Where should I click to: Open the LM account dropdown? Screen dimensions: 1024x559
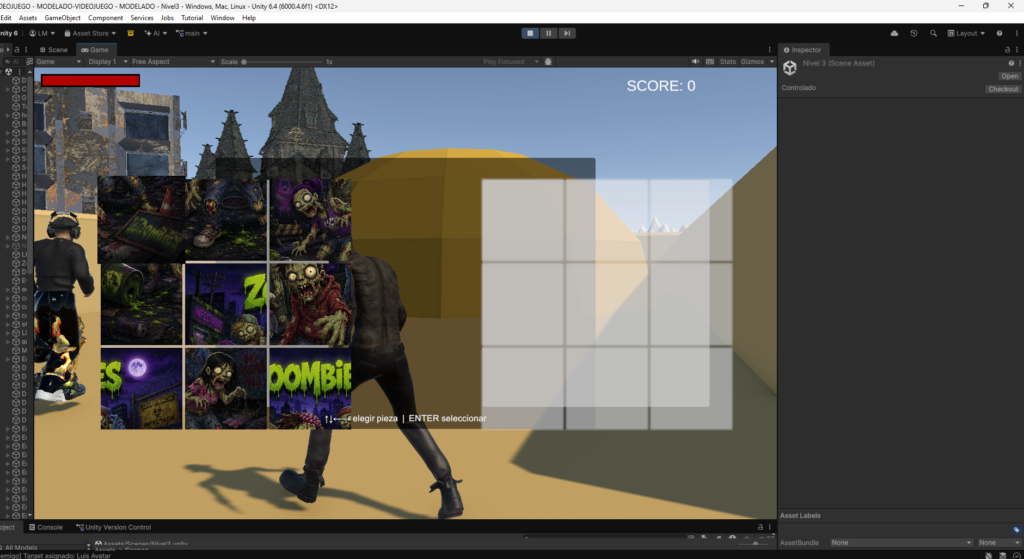coord(42,33)
